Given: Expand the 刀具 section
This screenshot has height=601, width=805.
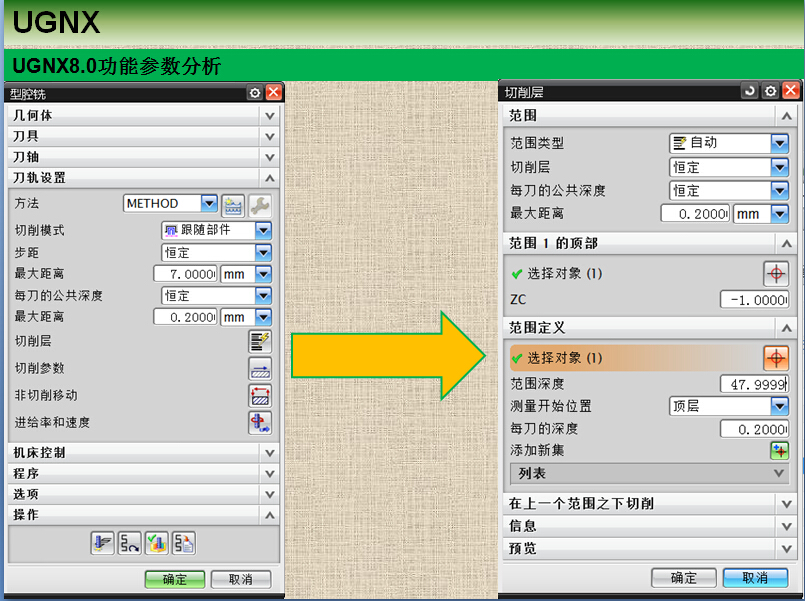Looking at the screenshot, I should 270,137.
